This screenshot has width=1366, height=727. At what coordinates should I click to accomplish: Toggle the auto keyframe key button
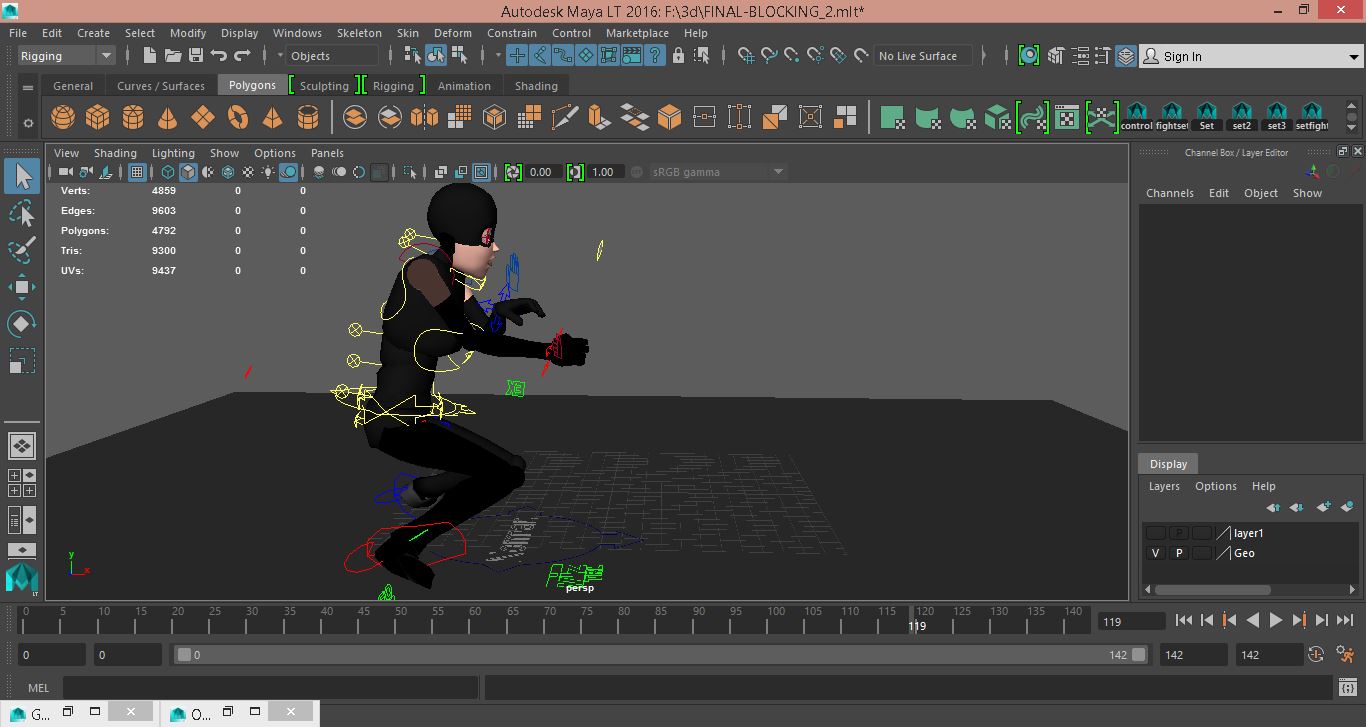1316,655
